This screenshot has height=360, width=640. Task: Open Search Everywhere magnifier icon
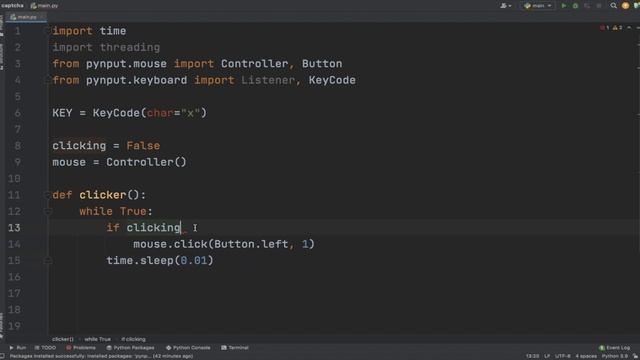click(613, 6)
